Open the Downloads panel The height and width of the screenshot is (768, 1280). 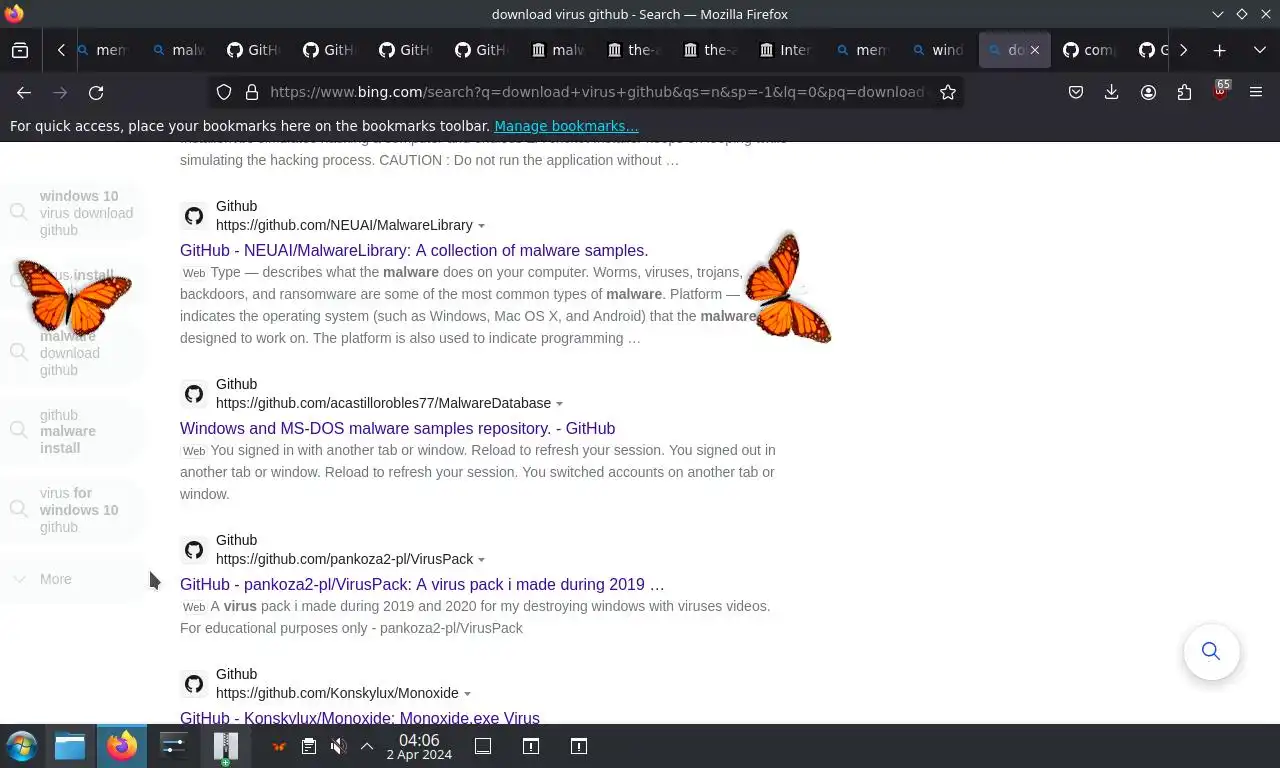coord(1111,92)
